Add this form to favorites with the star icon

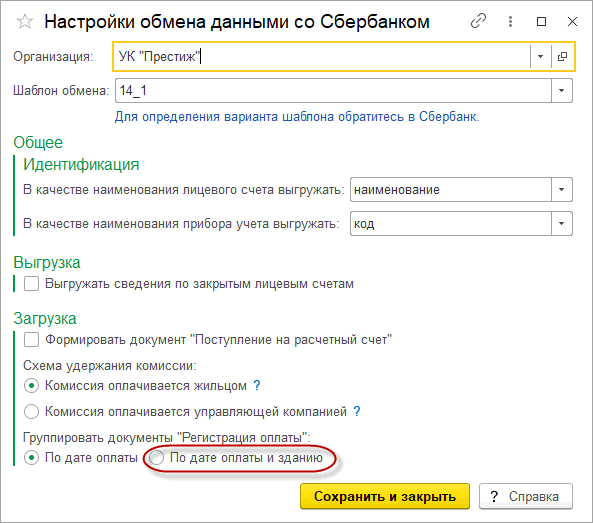coord(25,22)
